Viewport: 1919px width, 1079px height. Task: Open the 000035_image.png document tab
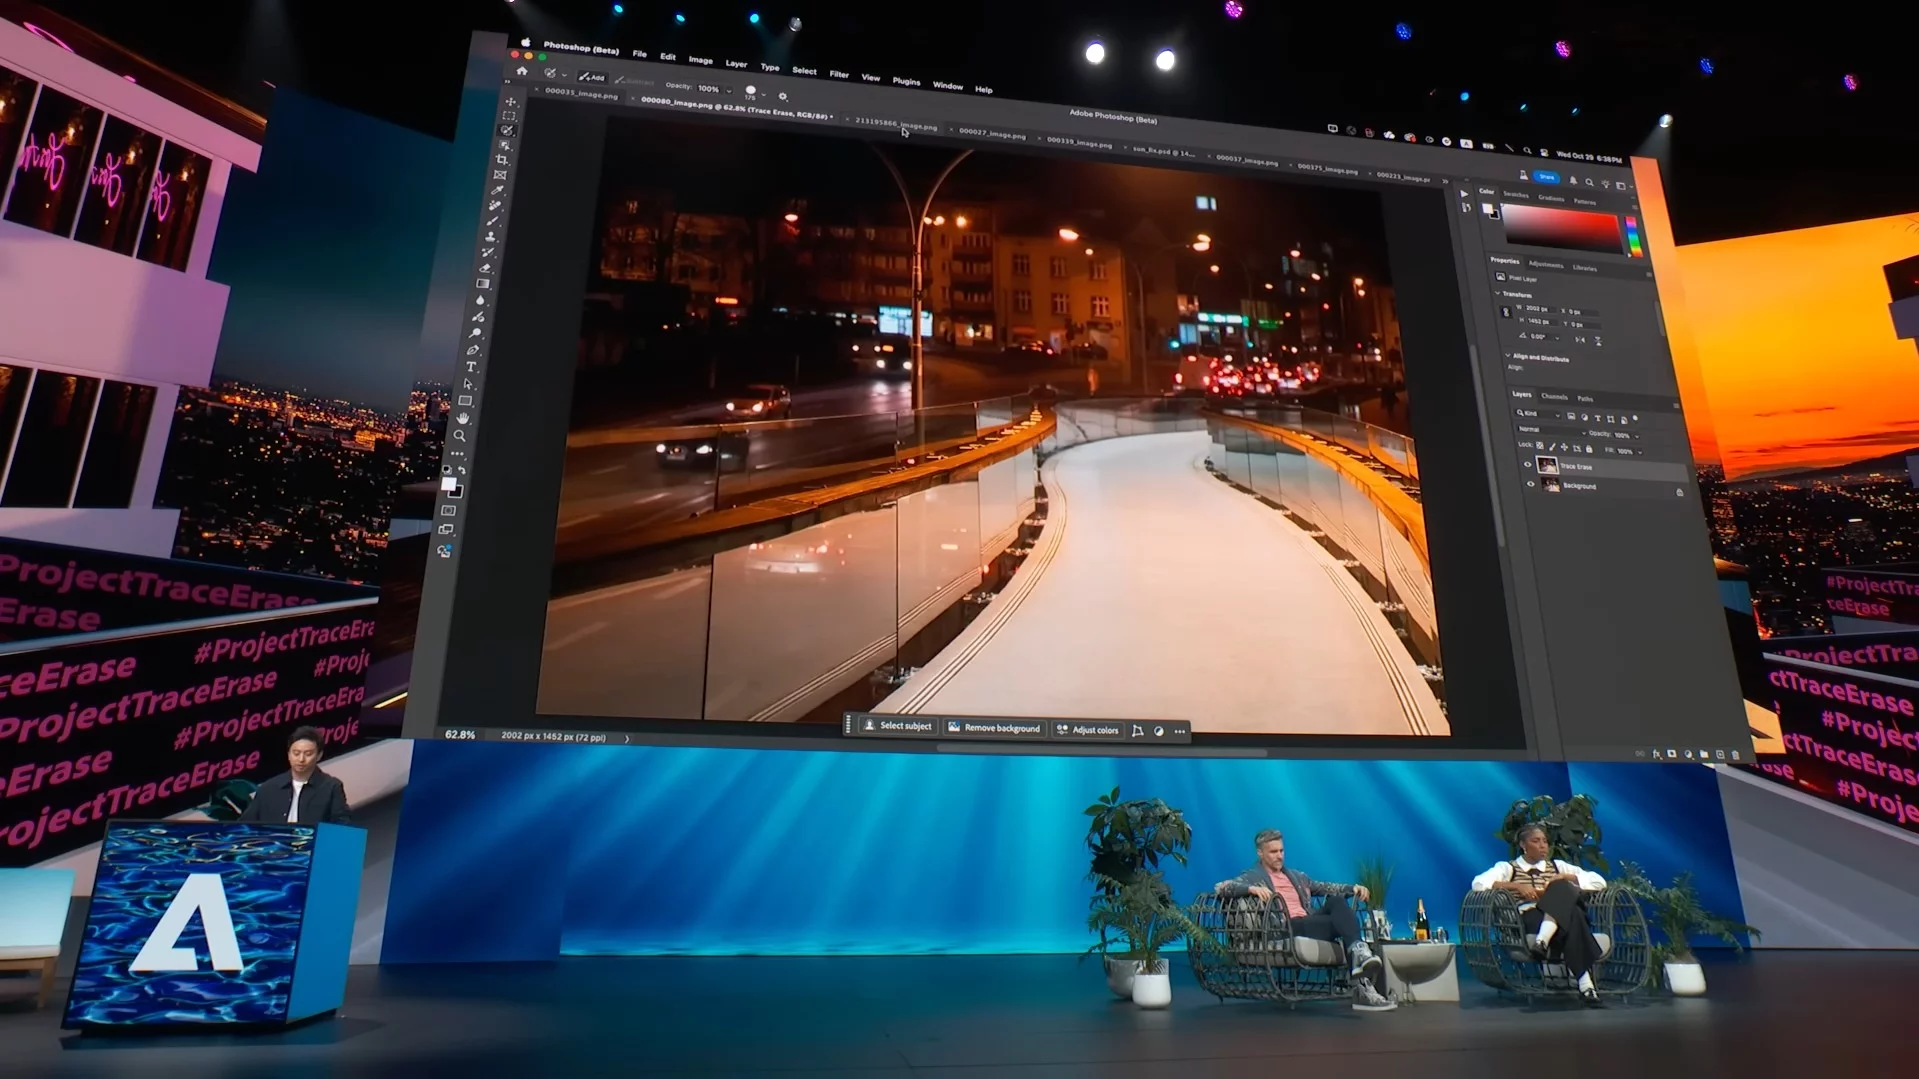[581, 93]
